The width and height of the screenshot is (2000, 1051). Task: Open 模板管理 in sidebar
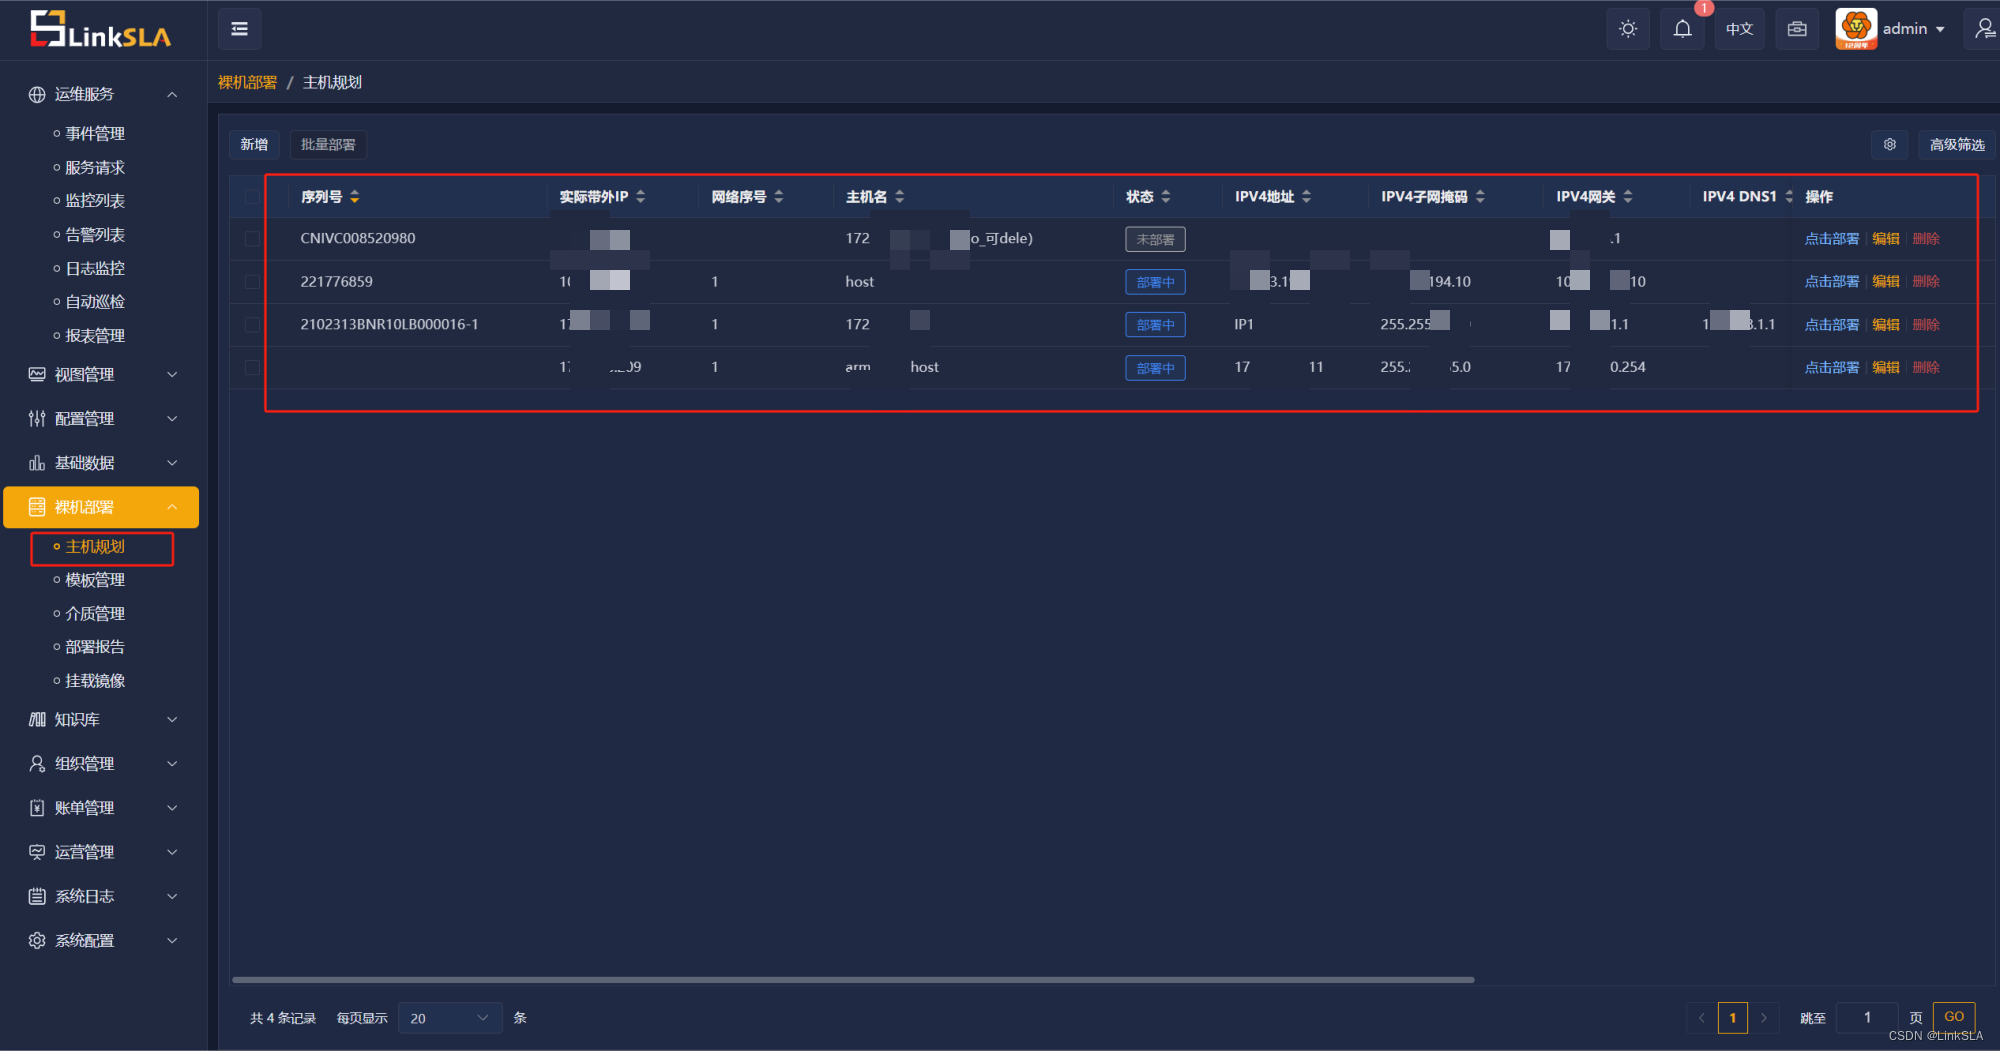click(x=95, y=580)
